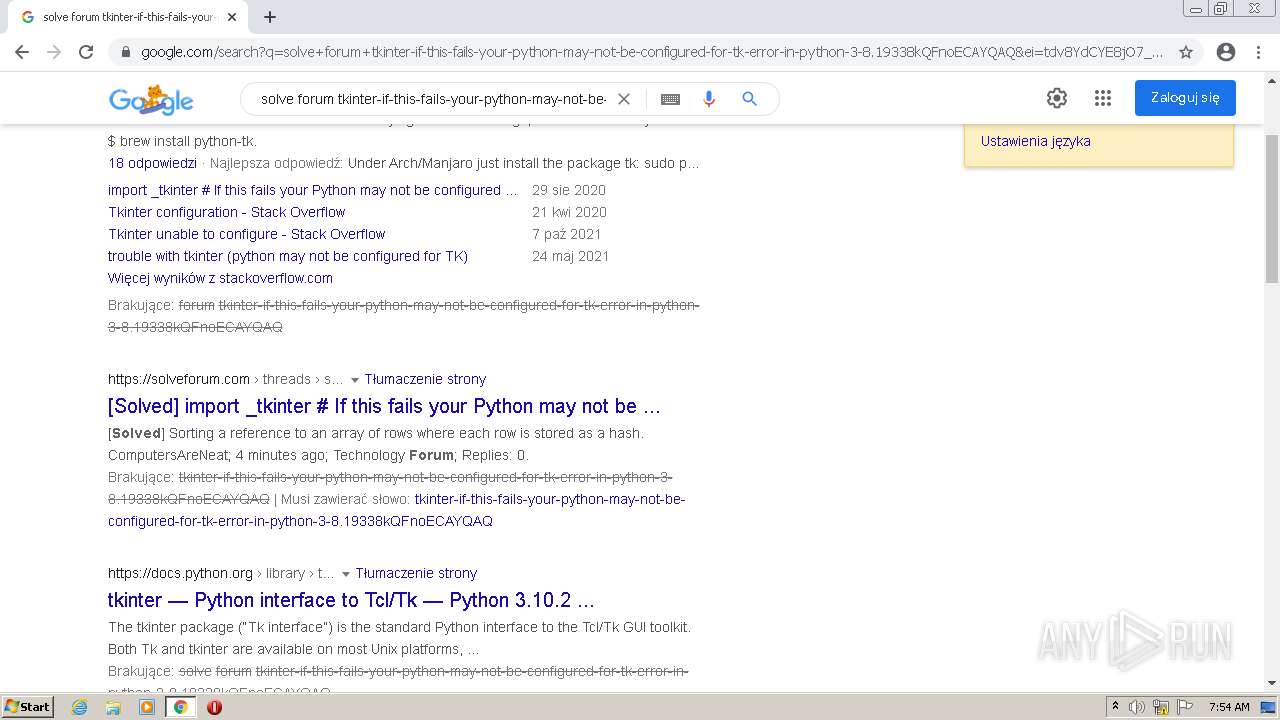Click the page scrollbar up arrow
Viewport: 1280px width, 720px height.
tap(1272, 82)
